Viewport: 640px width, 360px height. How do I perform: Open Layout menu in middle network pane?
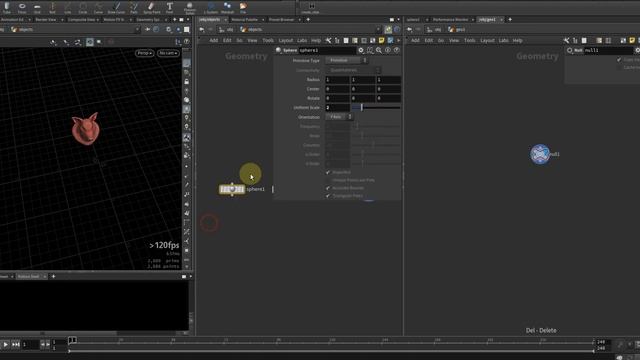(x=286, y=40)
